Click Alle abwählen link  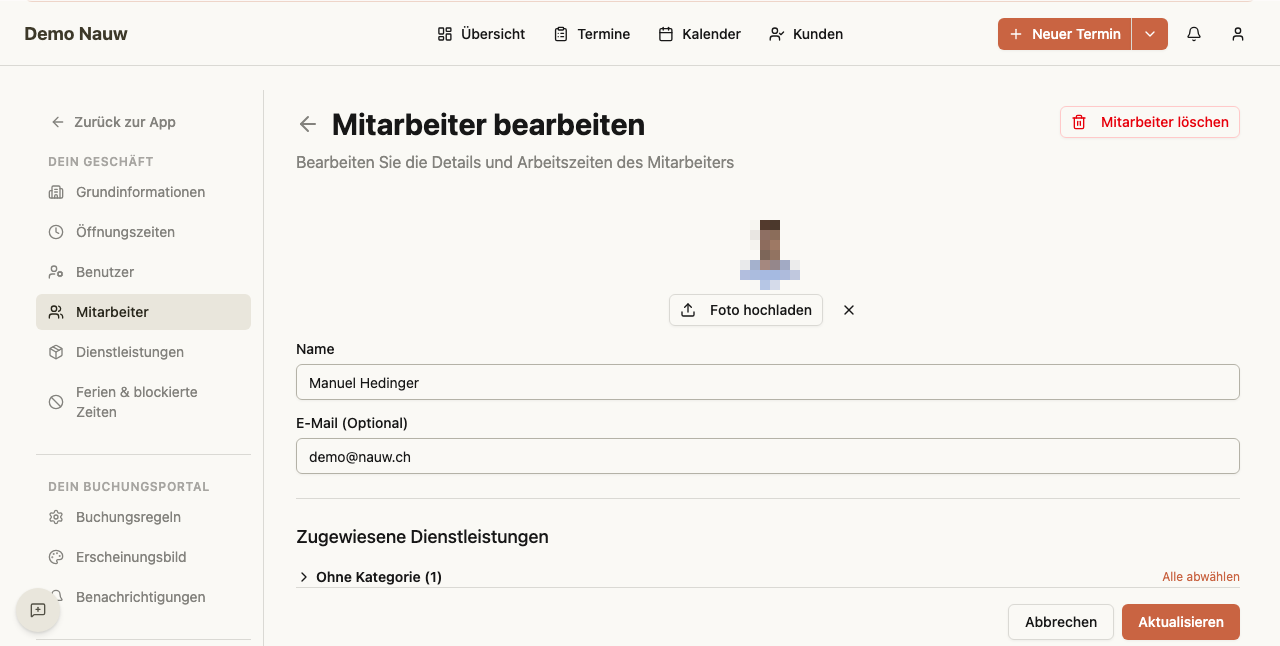pos(1201,577)
